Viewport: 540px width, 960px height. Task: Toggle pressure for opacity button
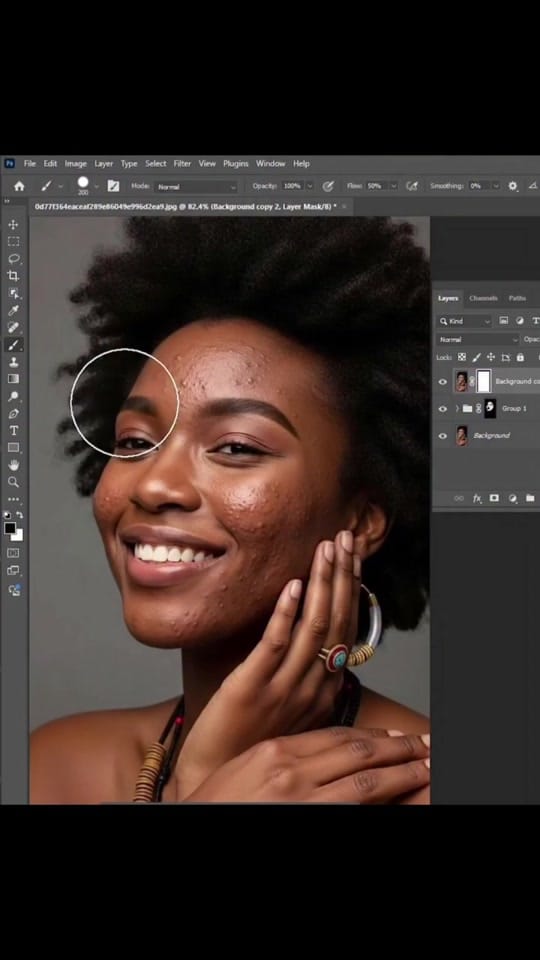328,186
